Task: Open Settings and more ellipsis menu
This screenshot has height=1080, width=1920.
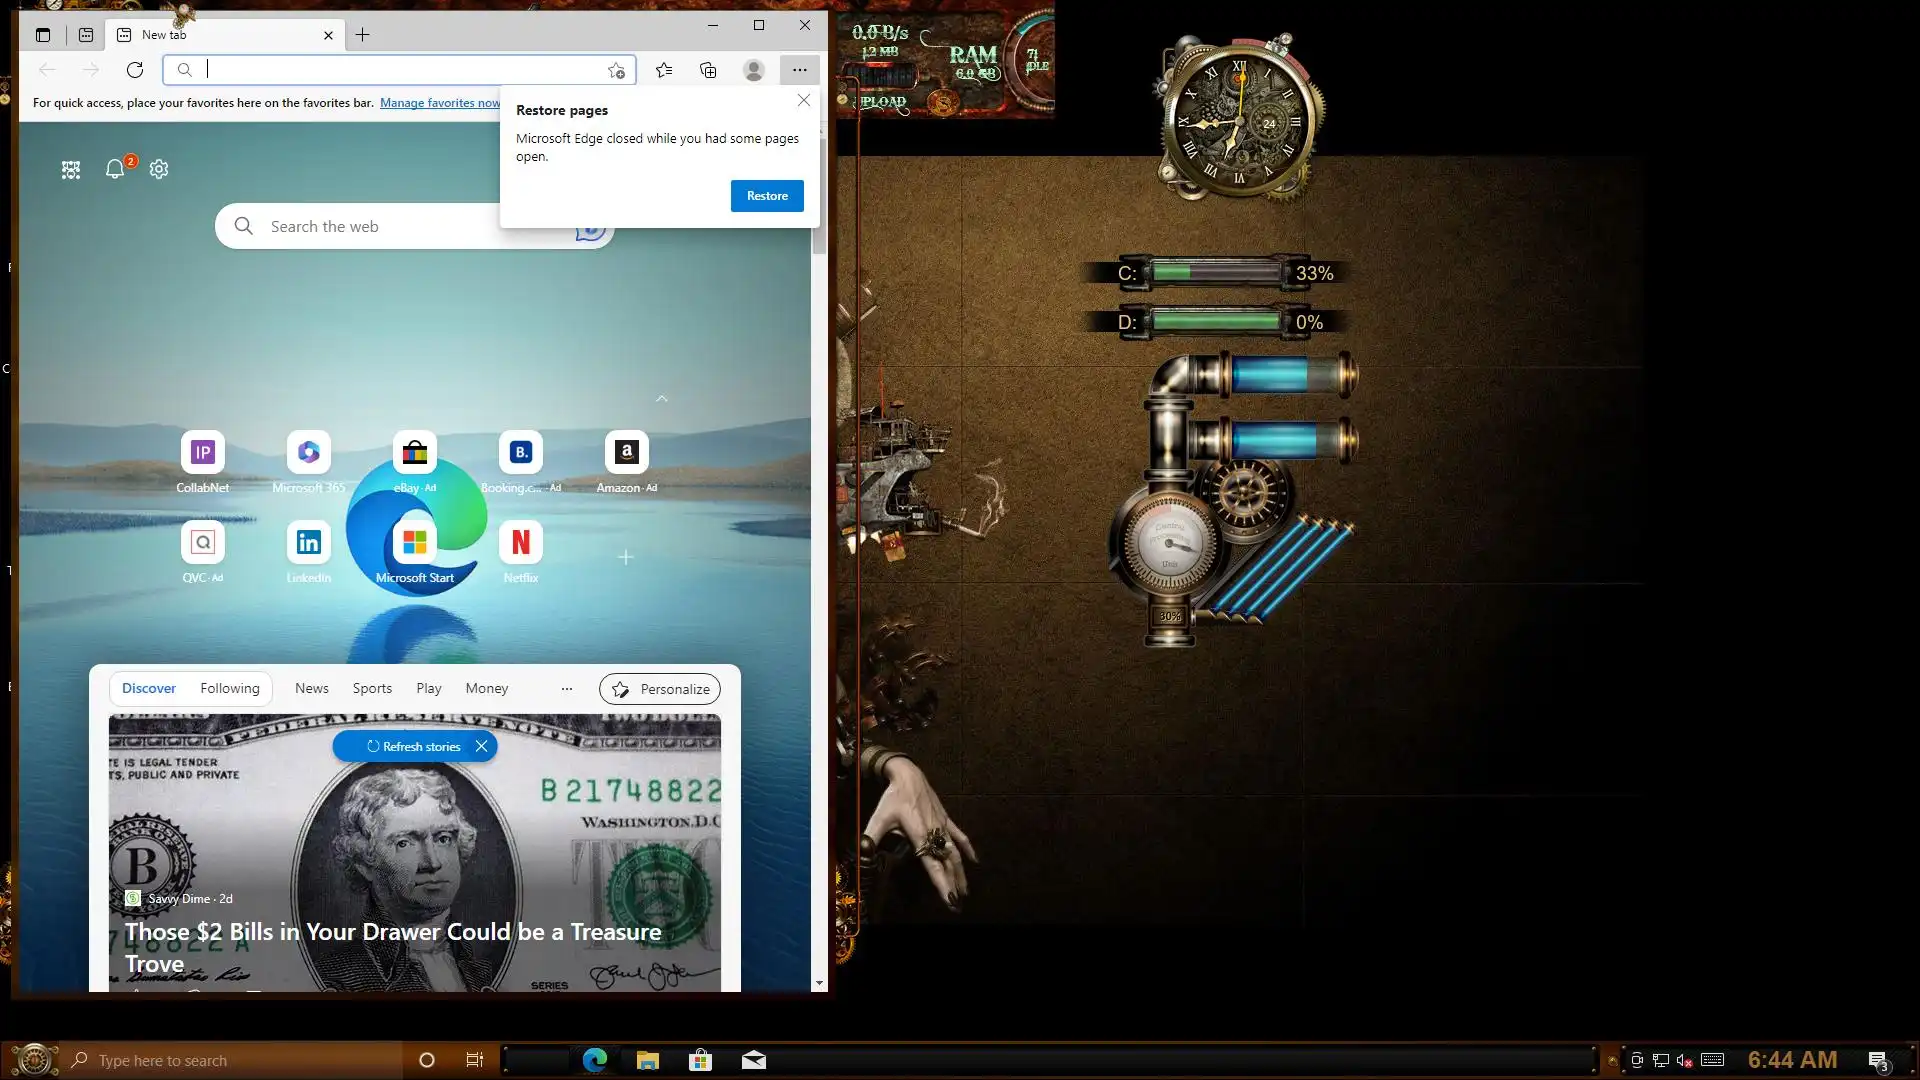Action: click(799, 70)
